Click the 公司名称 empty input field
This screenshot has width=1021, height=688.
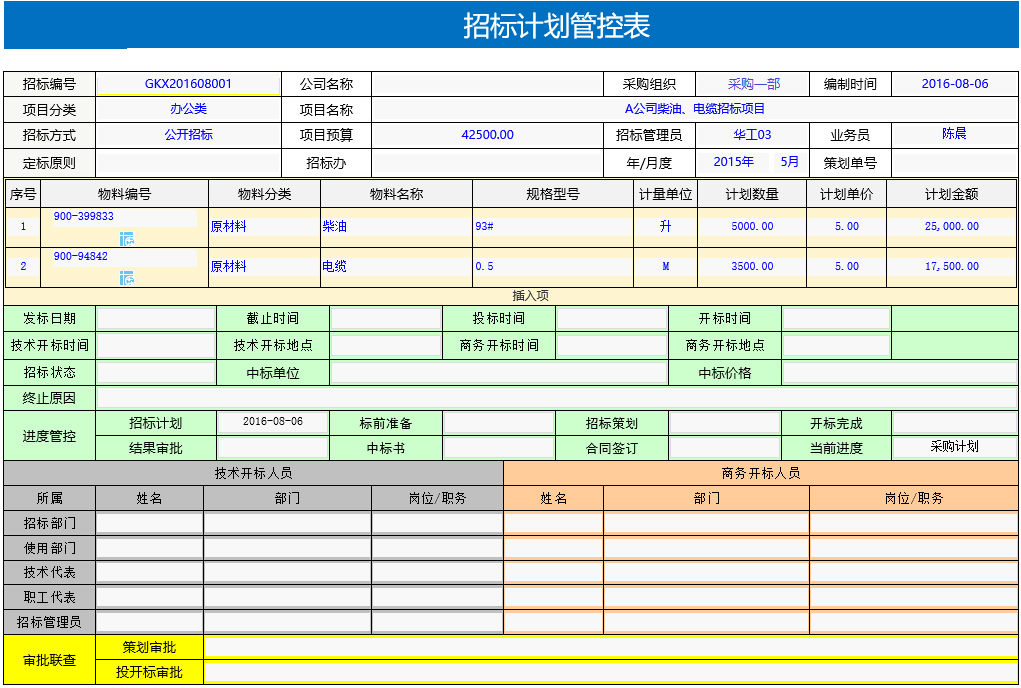point(487,84)
